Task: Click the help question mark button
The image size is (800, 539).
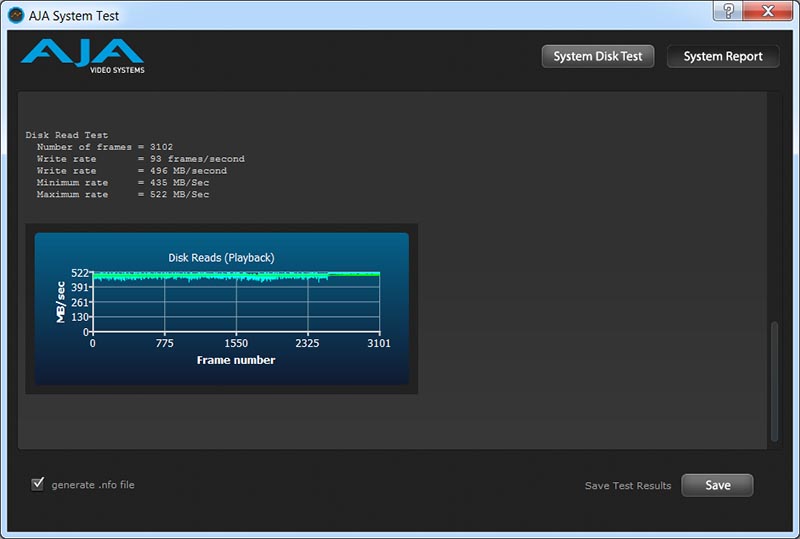Action: (728, 10)
